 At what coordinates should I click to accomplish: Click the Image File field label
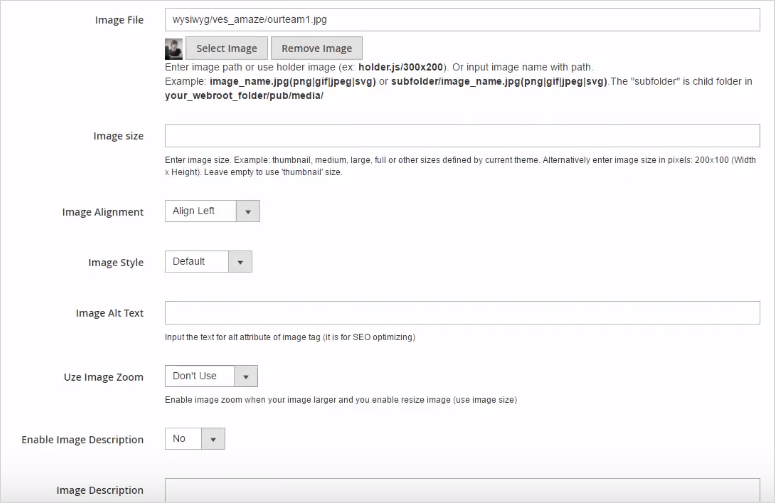pos(119,20)
